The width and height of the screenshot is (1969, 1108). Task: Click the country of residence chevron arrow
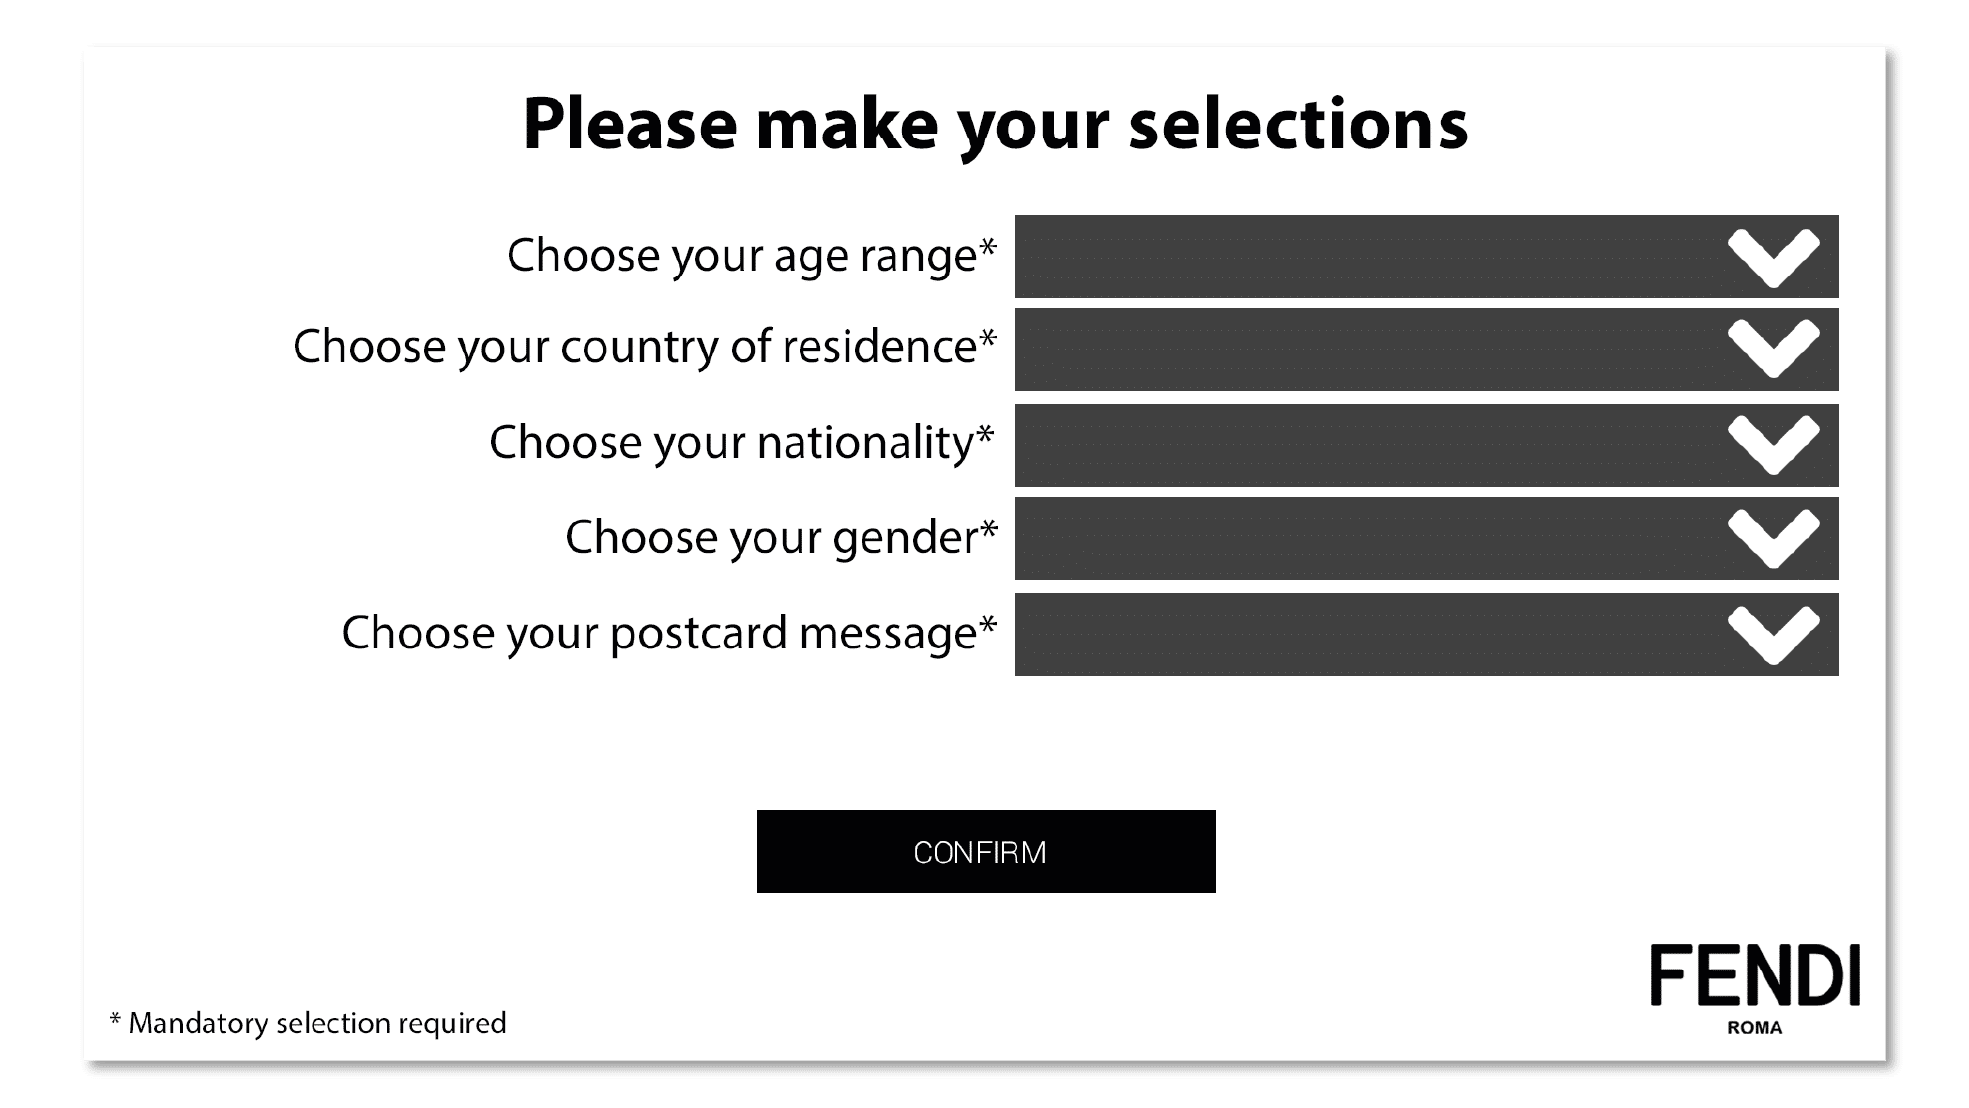(x=1773, y=348)
